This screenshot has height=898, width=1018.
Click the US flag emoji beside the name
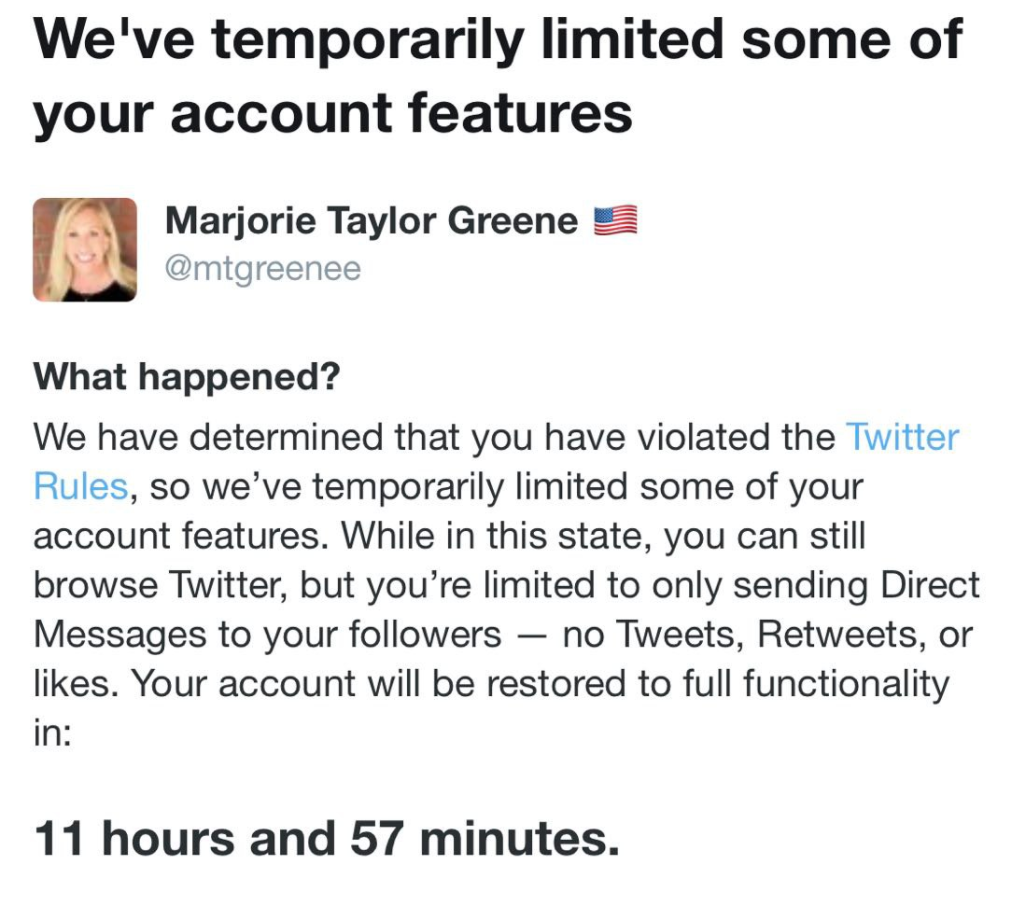point(615,221)
